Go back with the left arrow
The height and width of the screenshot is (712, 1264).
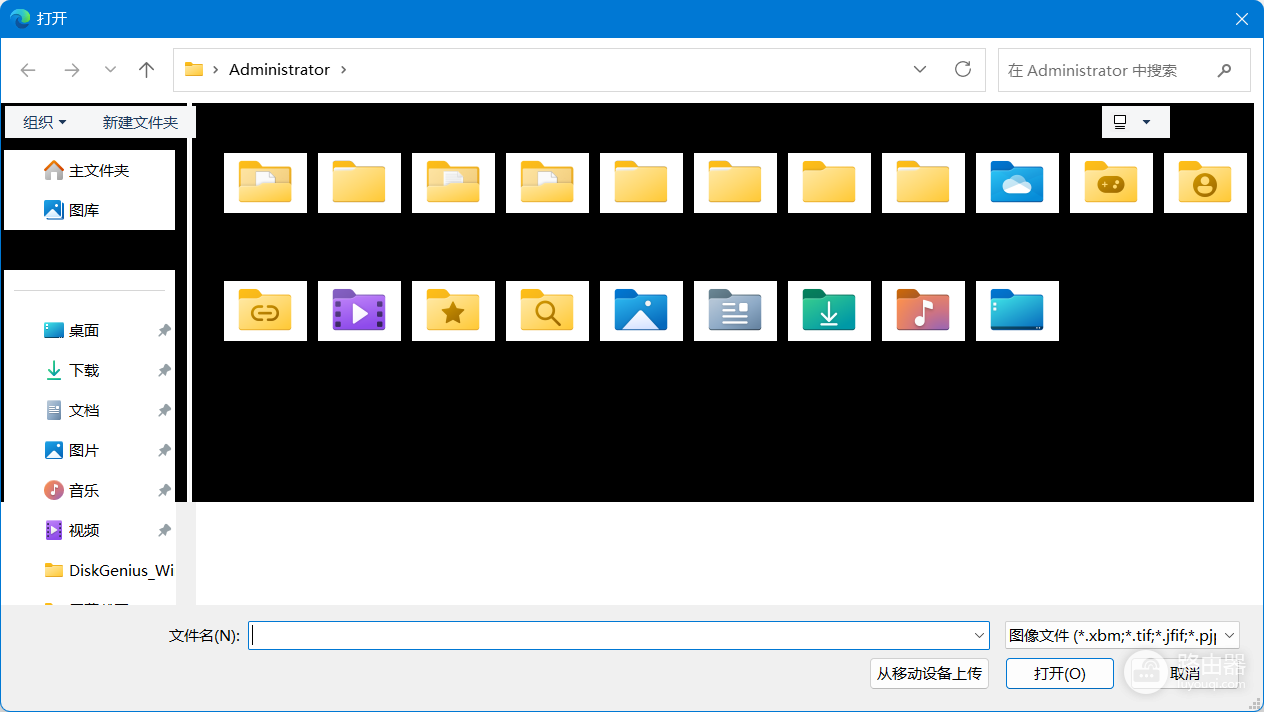point(28,70)
